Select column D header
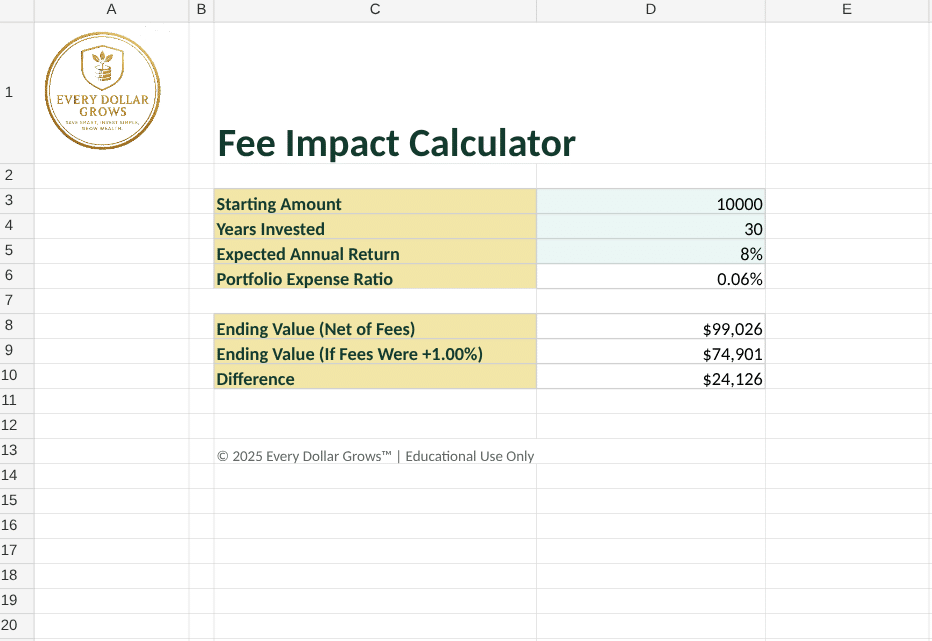This screenshot has height=641, width=932. (x=651, y=10)
